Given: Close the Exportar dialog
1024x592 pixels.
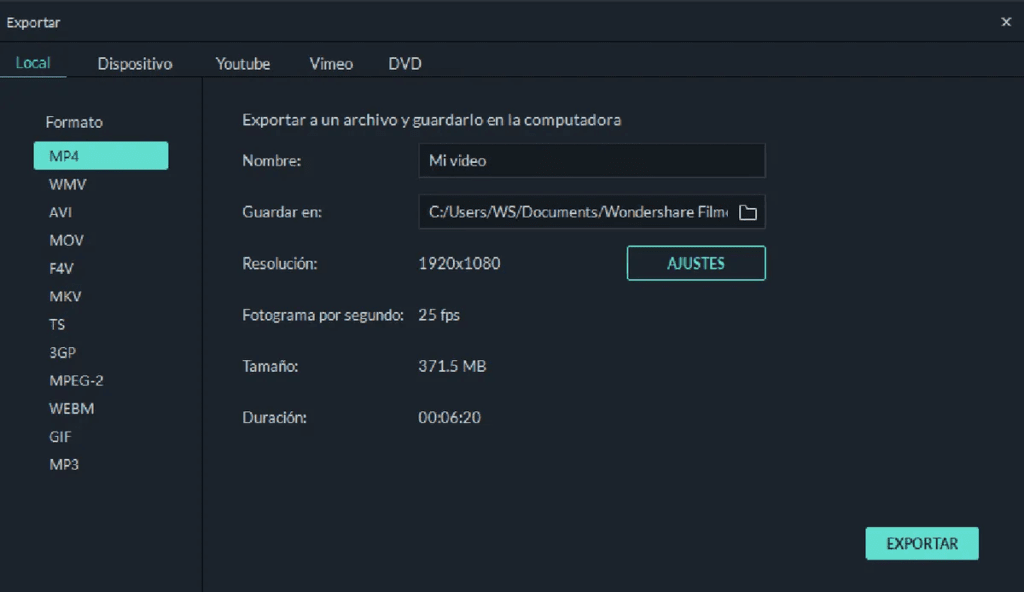Looking at the screenshot, I should (x=1006, y=22).
